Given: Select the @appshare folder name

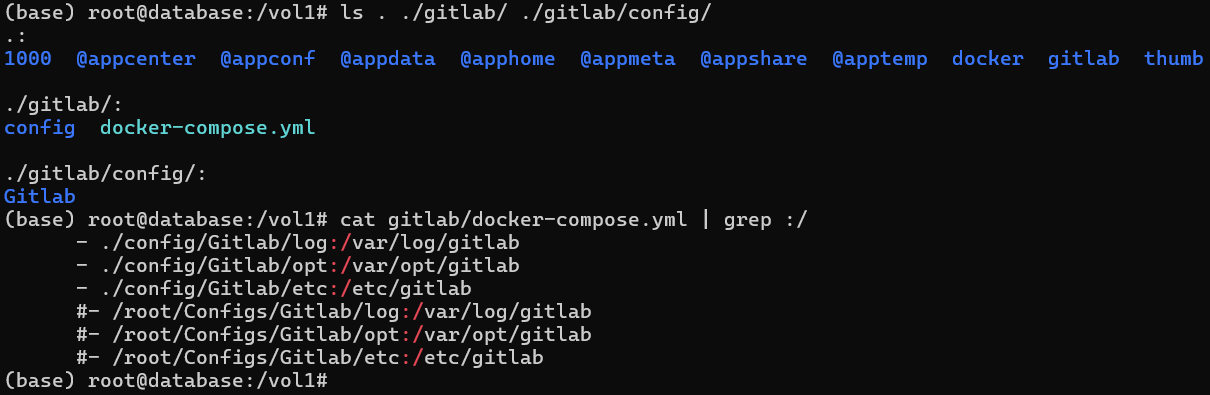Looking at the screenshot, I should point(754,59).
